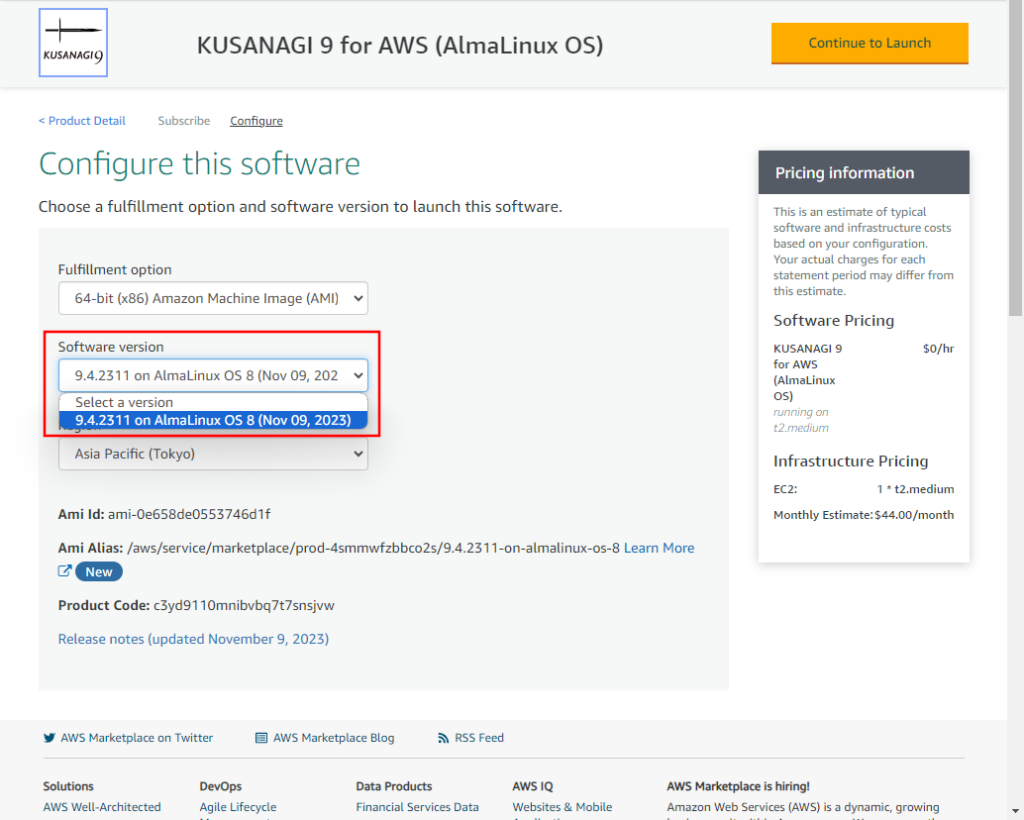Click the '1 * t2.medium' EC2 value
This screenshot has height=820, width=1024.
tap(916, 489)
